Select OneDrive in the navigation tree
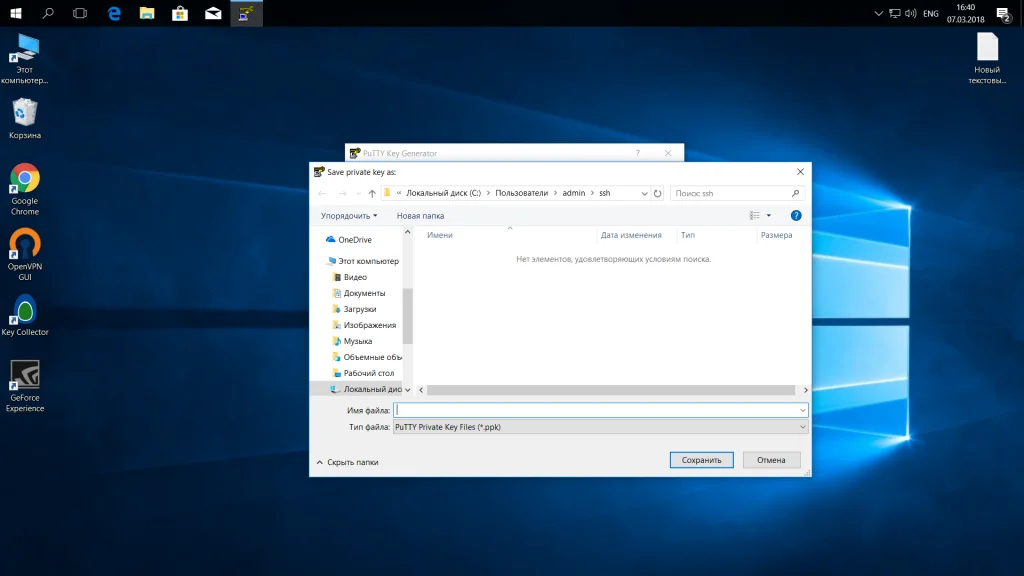Image resolution: width=1024 pixels, height=576 pixels. click(x=354, y=240)
